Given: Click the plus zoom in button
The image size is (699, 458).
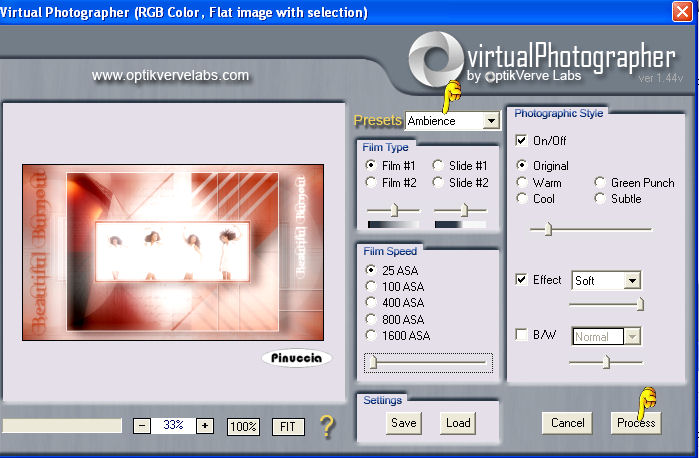Looking at the screenshot, I should coord(205,426).
